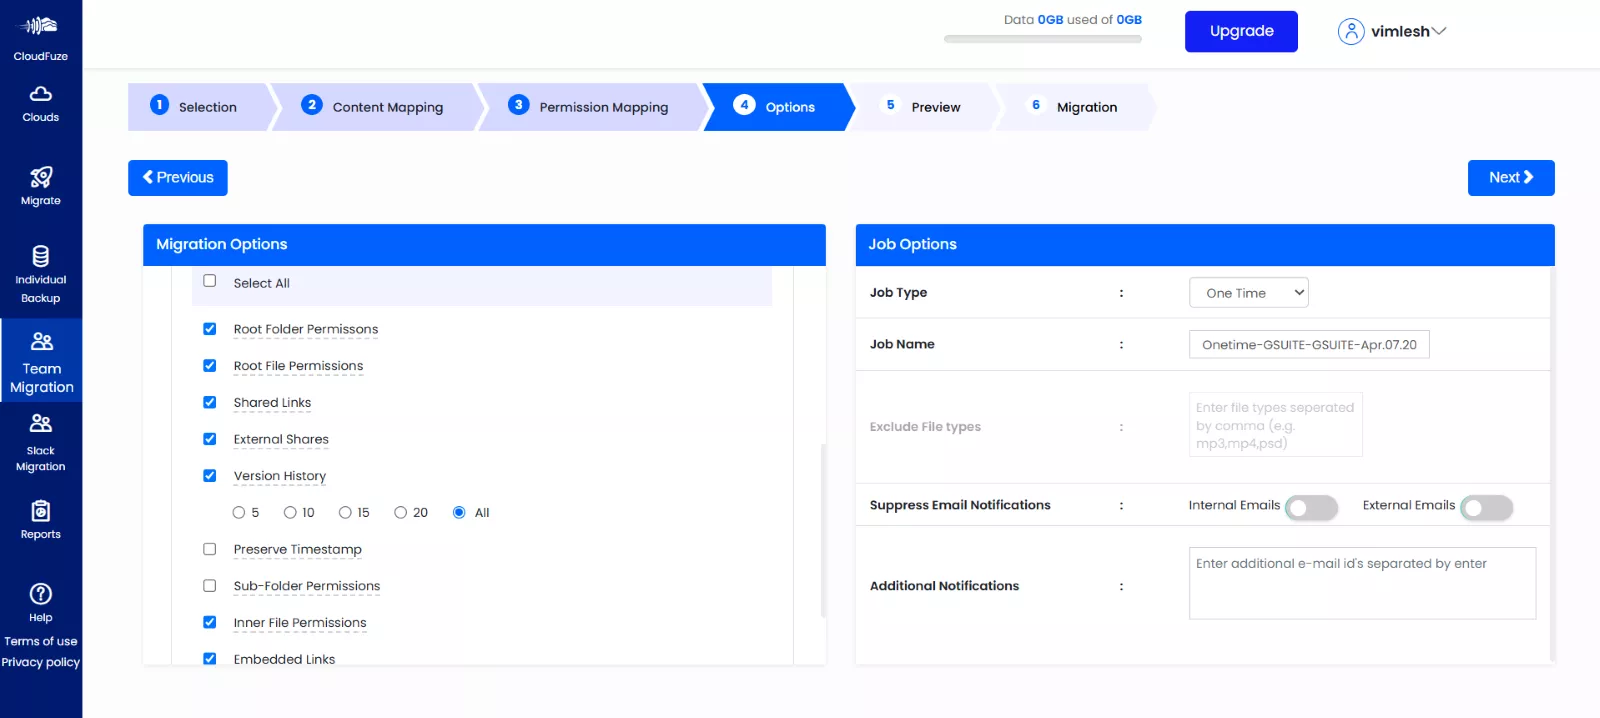Uncheck Root File Permissions checkbox
The image size is (1600, 718).
click(x=210, y=365)
